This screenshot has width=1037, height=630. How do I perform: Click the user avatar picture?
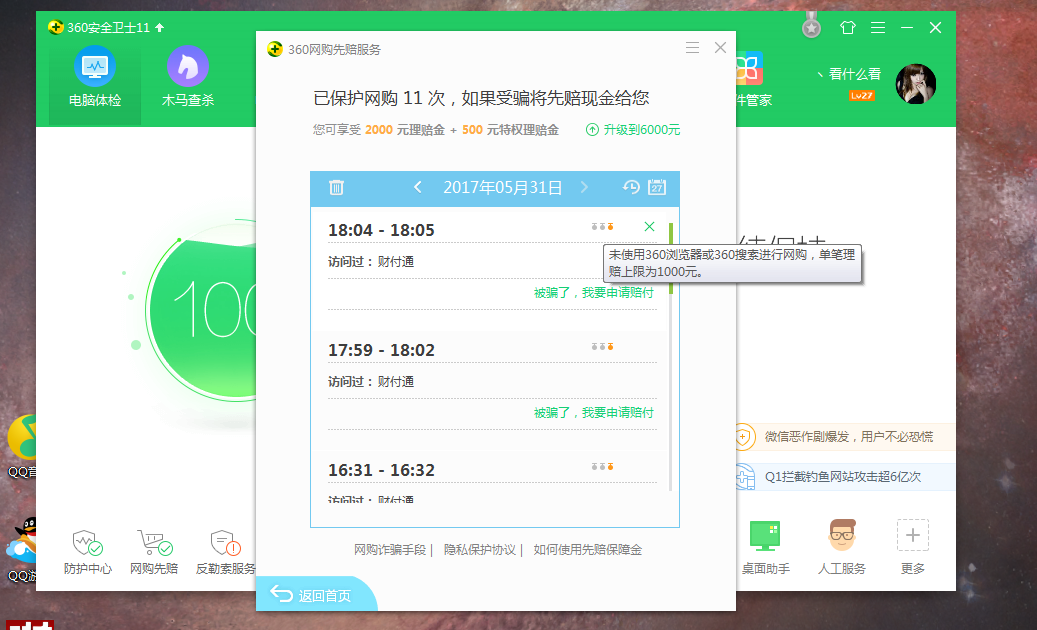(x=915, y=84)
